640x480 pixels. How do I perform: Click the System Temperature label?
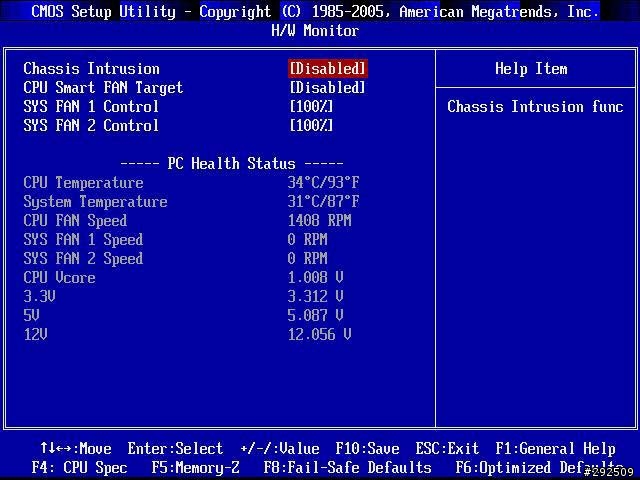[95, 202]
